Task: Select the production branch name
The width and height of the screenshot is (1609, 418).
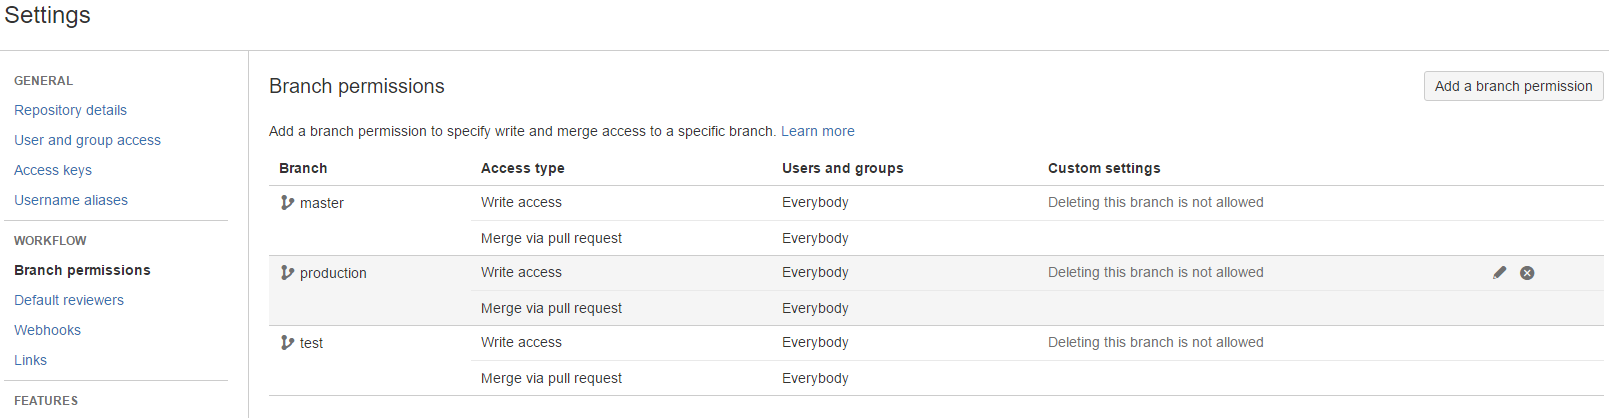Action: (x=333, y=273)
